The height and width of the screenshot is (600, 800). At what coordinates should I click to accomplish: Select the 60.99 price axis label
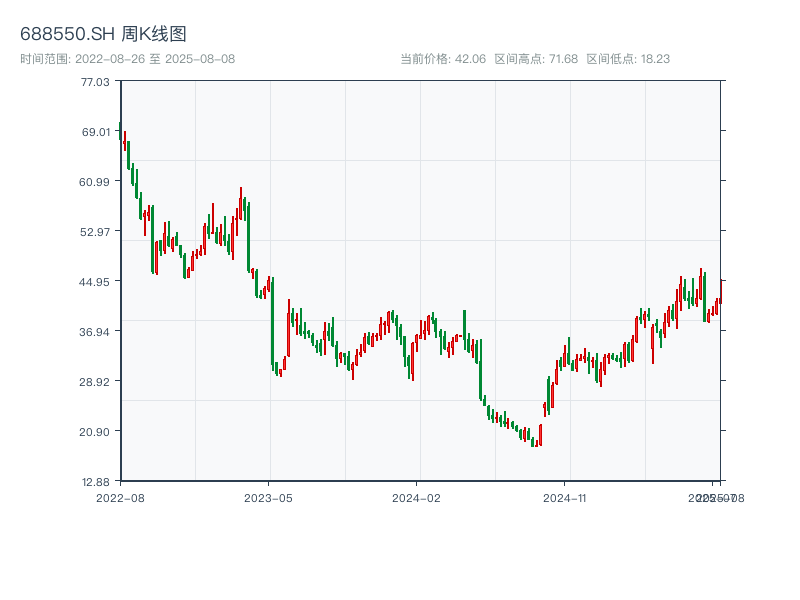pyautogui.click(x=96, y=182)
